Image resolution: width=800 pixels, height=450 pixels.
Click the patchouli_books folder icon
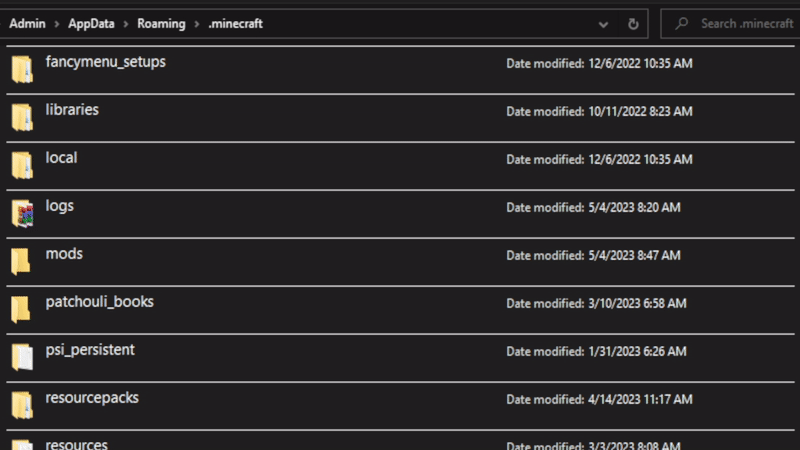(22, 309)
